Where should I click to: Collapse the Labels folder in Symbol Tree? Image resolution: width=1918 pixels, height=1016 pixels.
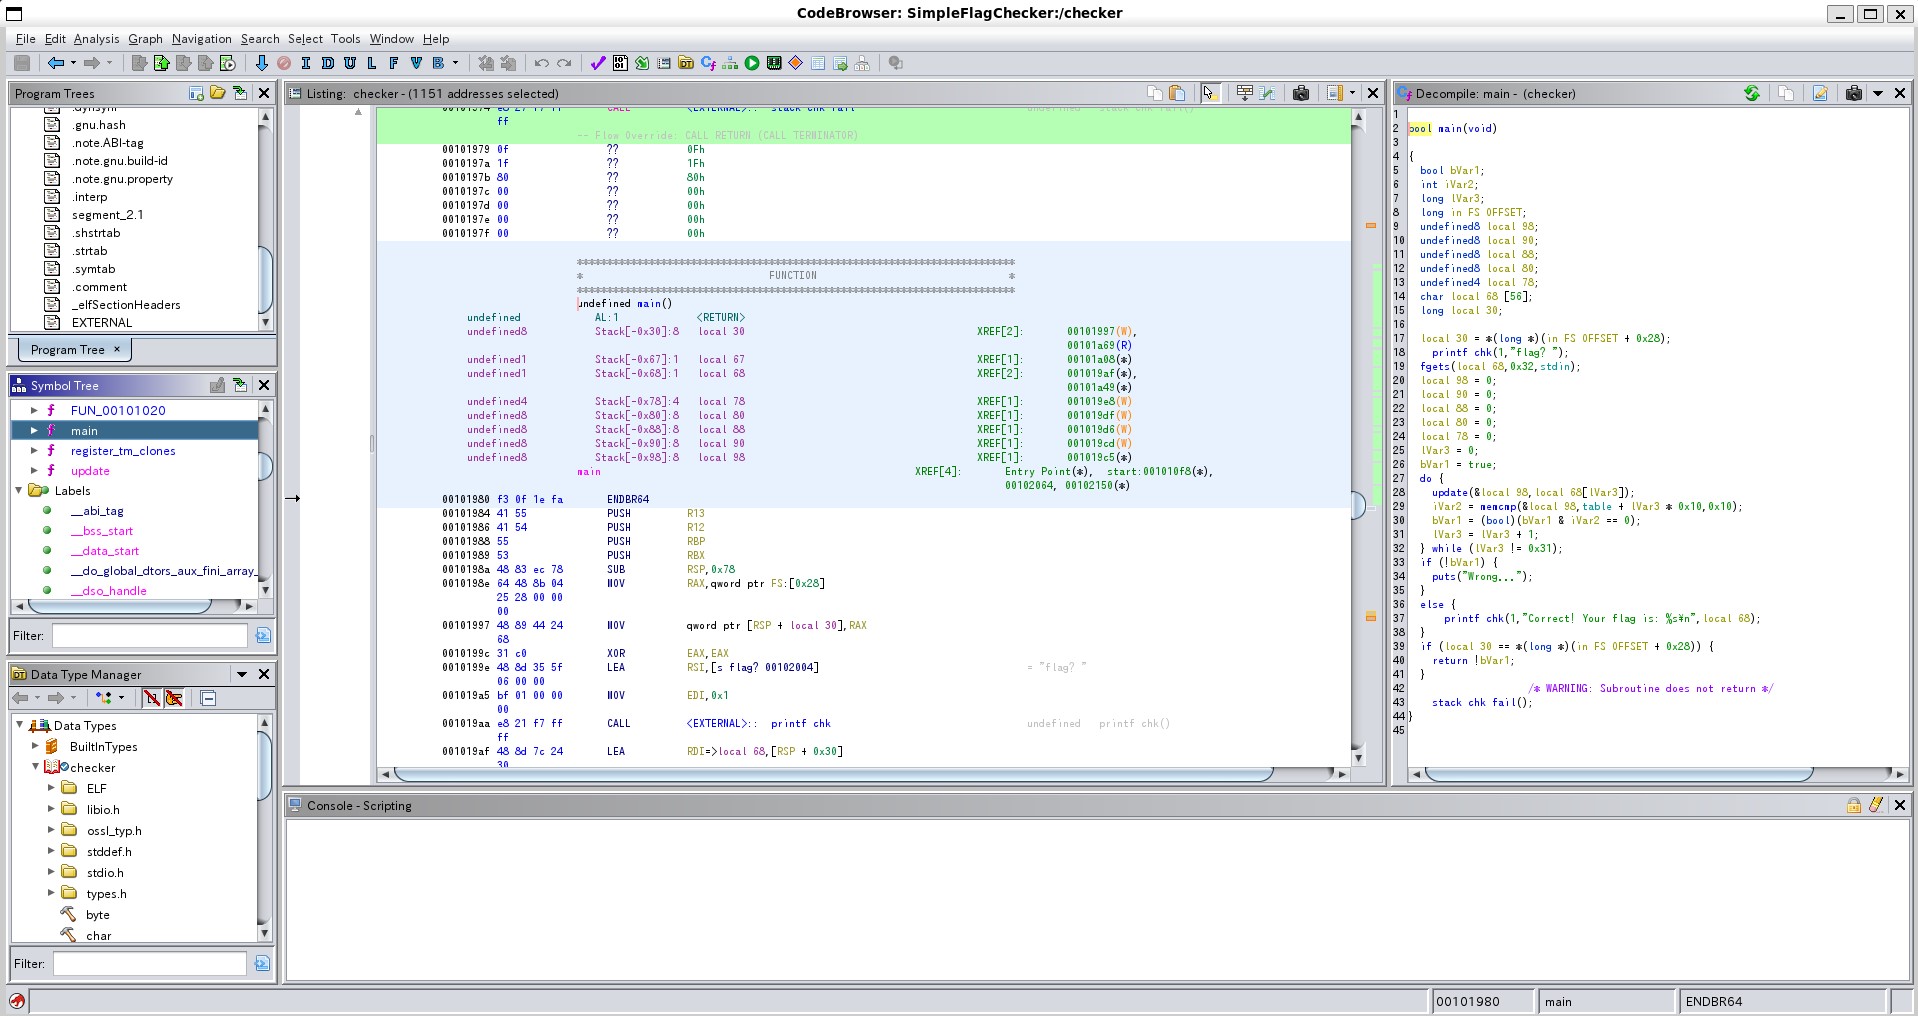click(x=19, y=490)
